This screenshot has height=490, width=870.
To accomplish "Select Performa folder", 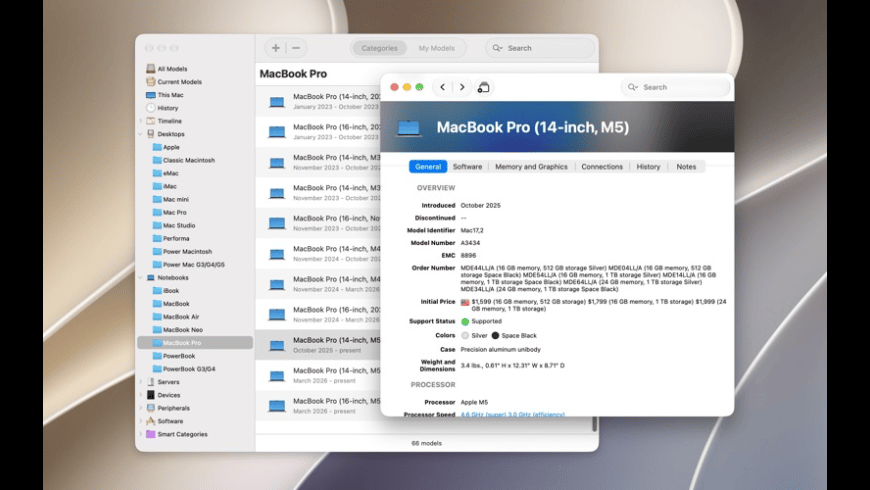I will tap(171, 238).
